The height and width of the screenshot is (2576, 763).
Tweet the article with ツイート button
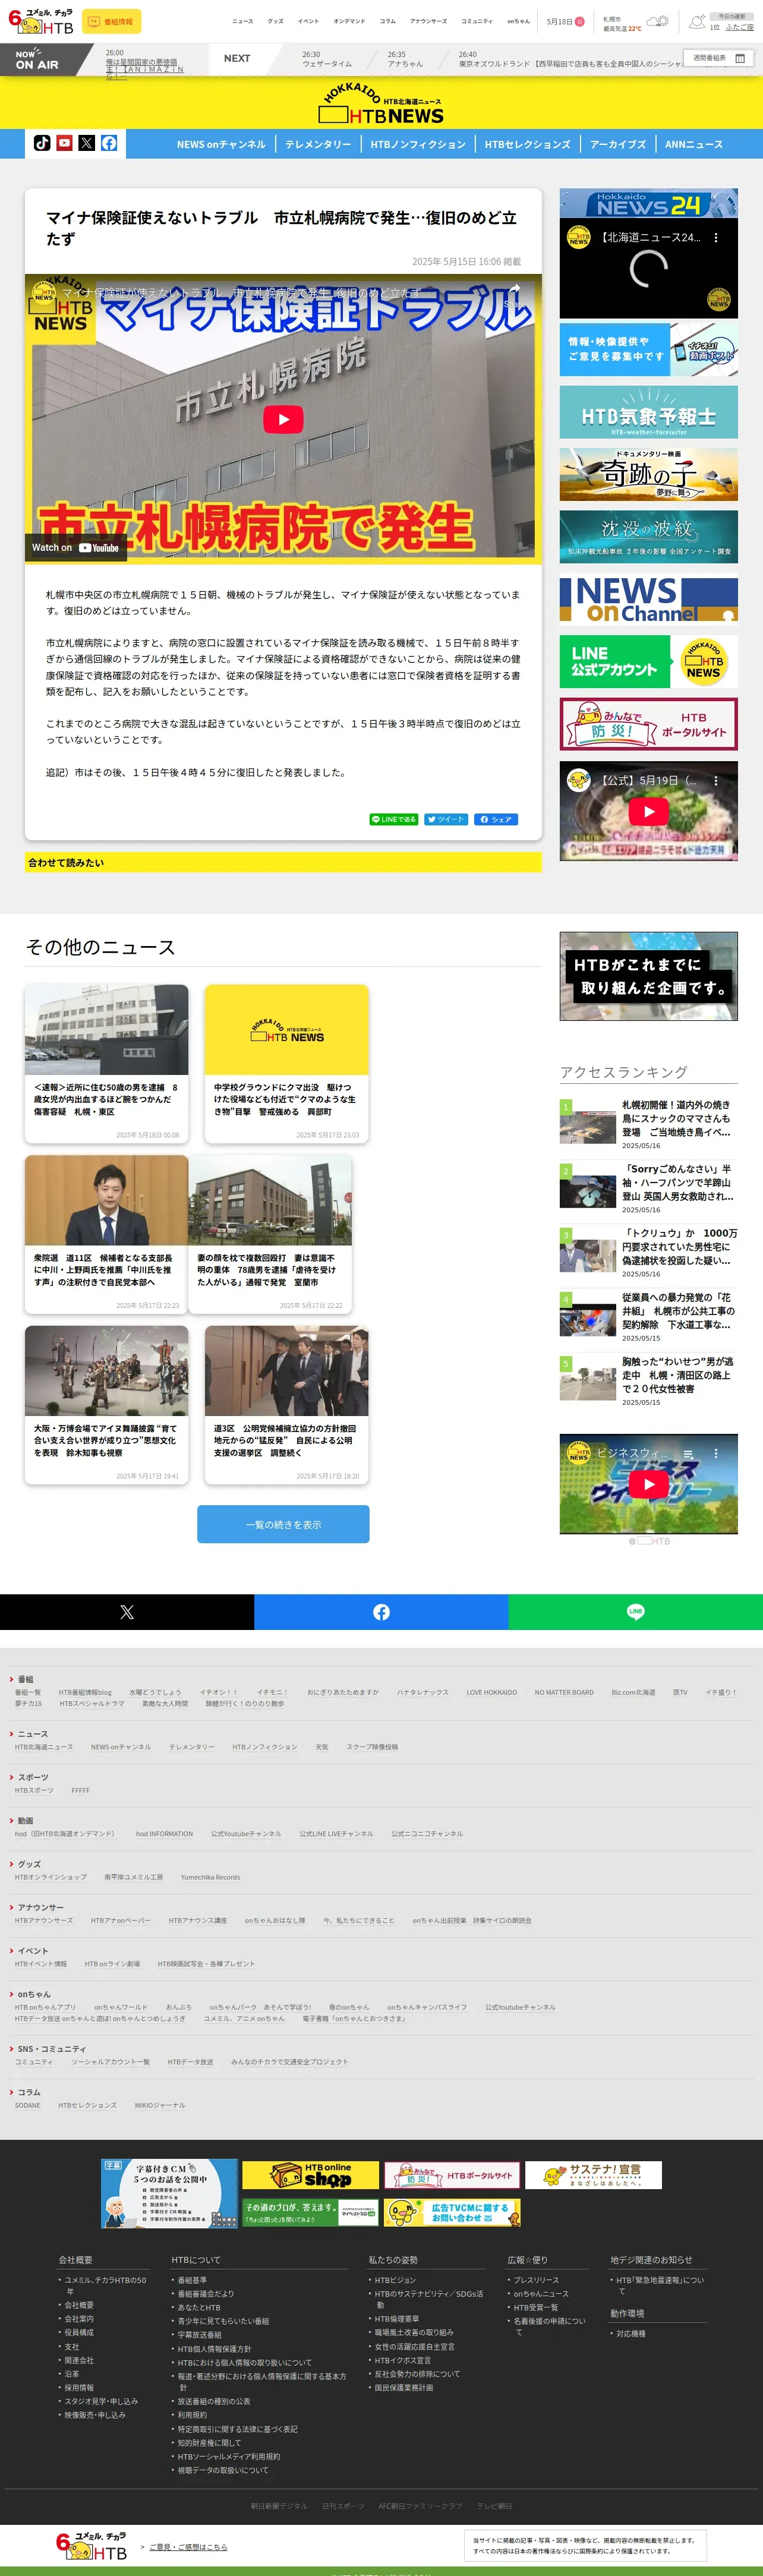tap(446, 819)
